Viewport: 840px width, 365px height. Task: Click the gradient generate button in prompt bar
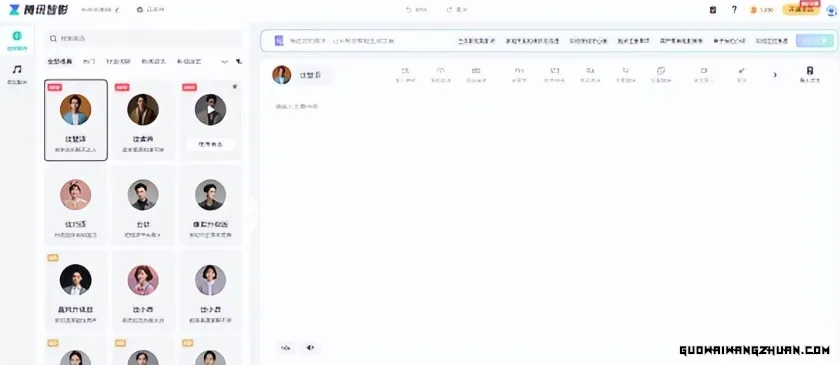point(815,41)
